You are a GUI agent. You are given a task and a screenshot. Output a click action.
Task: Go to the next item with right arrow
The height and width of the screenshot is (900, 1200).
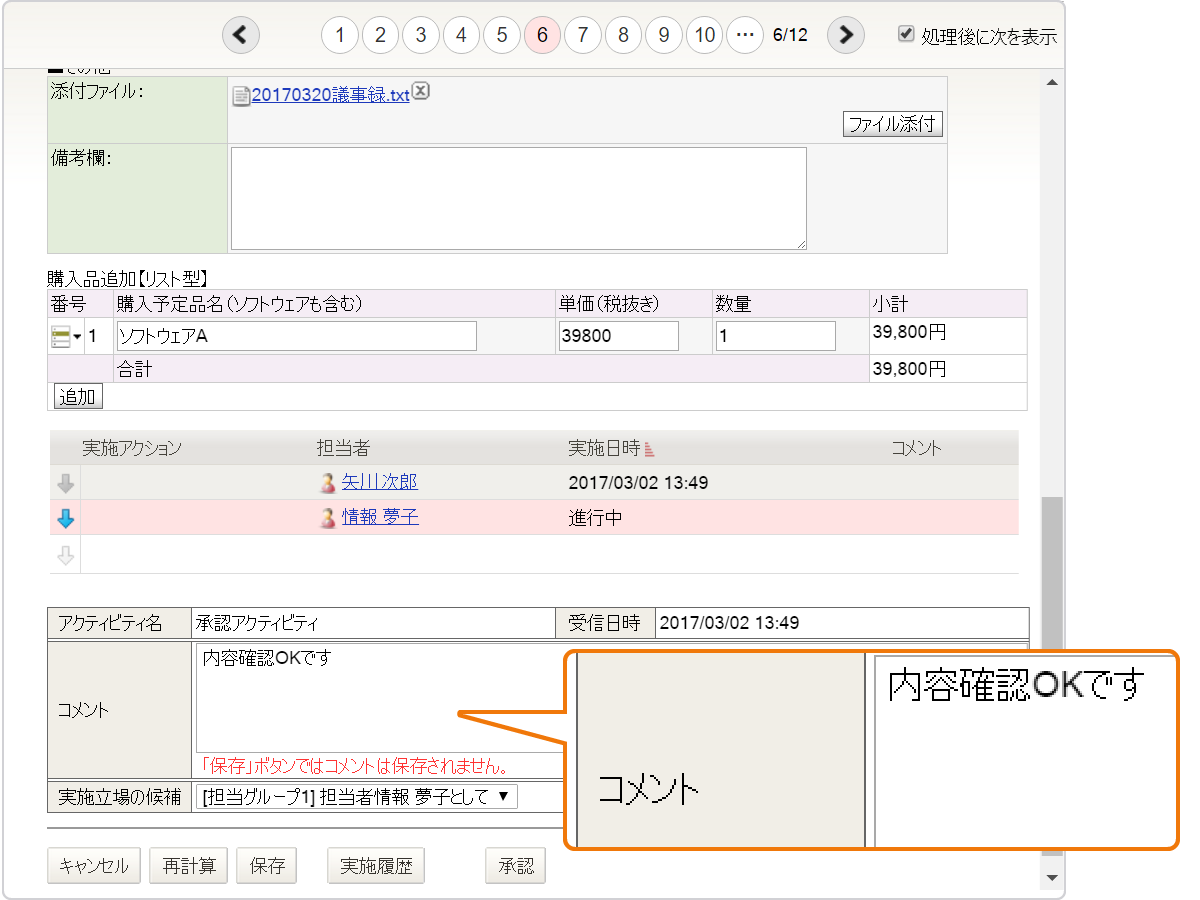pos(846,35)
